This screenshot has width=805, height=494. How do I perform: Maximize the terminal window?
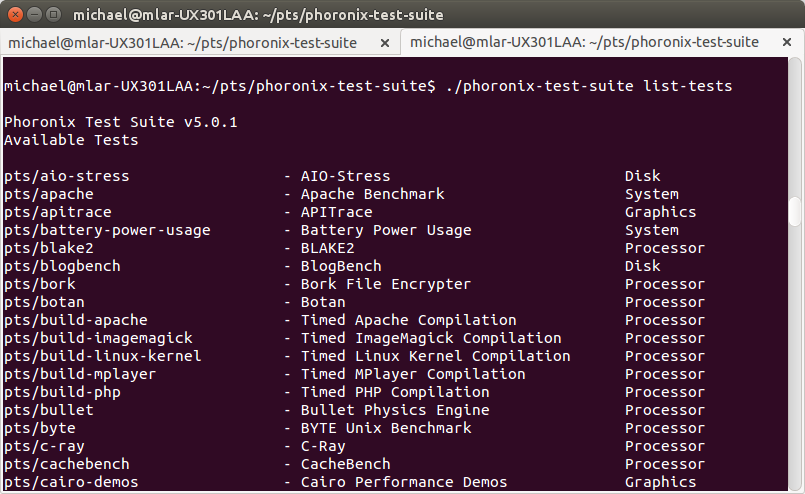tap(53, 14)
